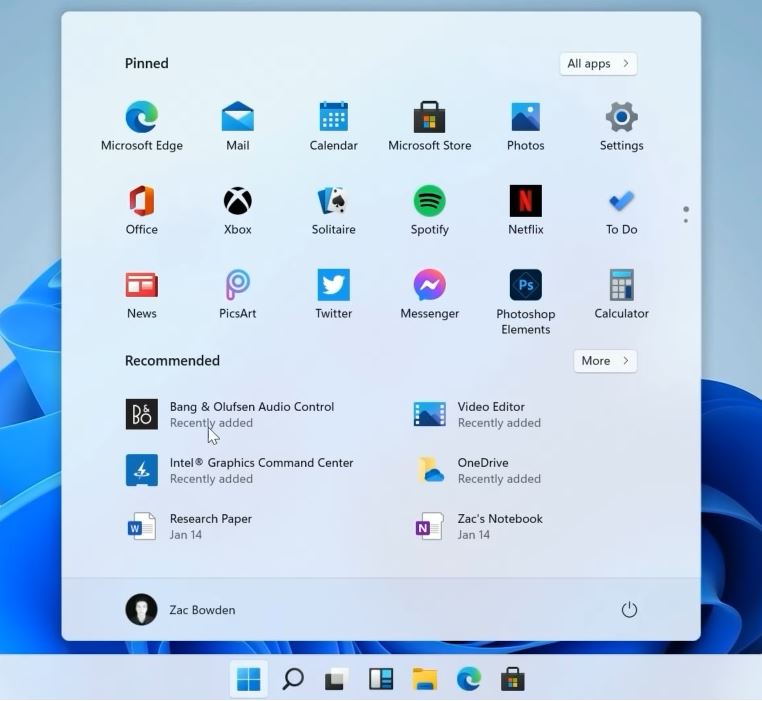The height and width of the screenshot is (701, 762).
Task: Open the News app
Action: [141, 294]
